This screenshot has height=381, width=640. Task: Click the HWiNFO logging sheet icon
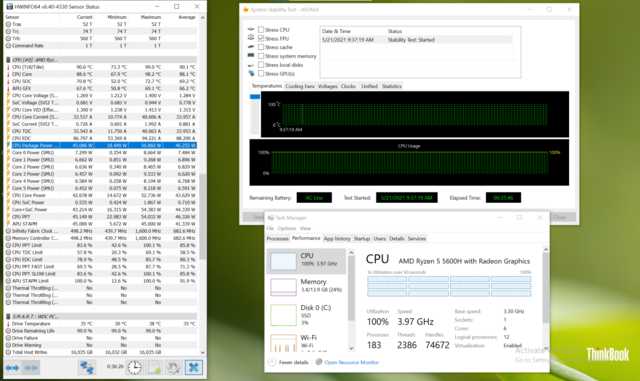(x=154, y=368)
